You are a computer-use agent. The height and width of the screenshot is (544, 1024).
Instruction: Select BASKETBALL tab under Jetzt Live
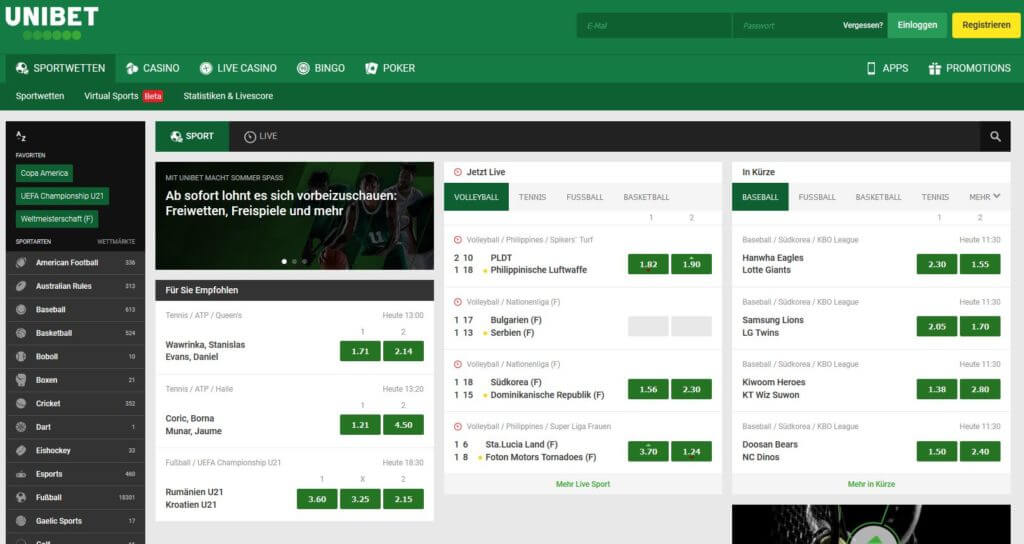646,197
